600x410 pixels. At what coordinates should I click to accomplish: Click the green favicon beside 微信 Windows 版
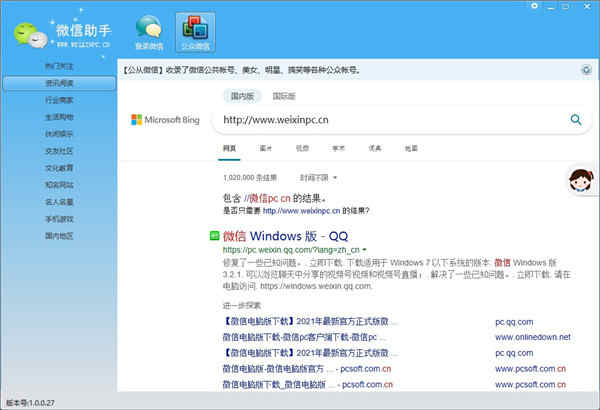[214, 236]
